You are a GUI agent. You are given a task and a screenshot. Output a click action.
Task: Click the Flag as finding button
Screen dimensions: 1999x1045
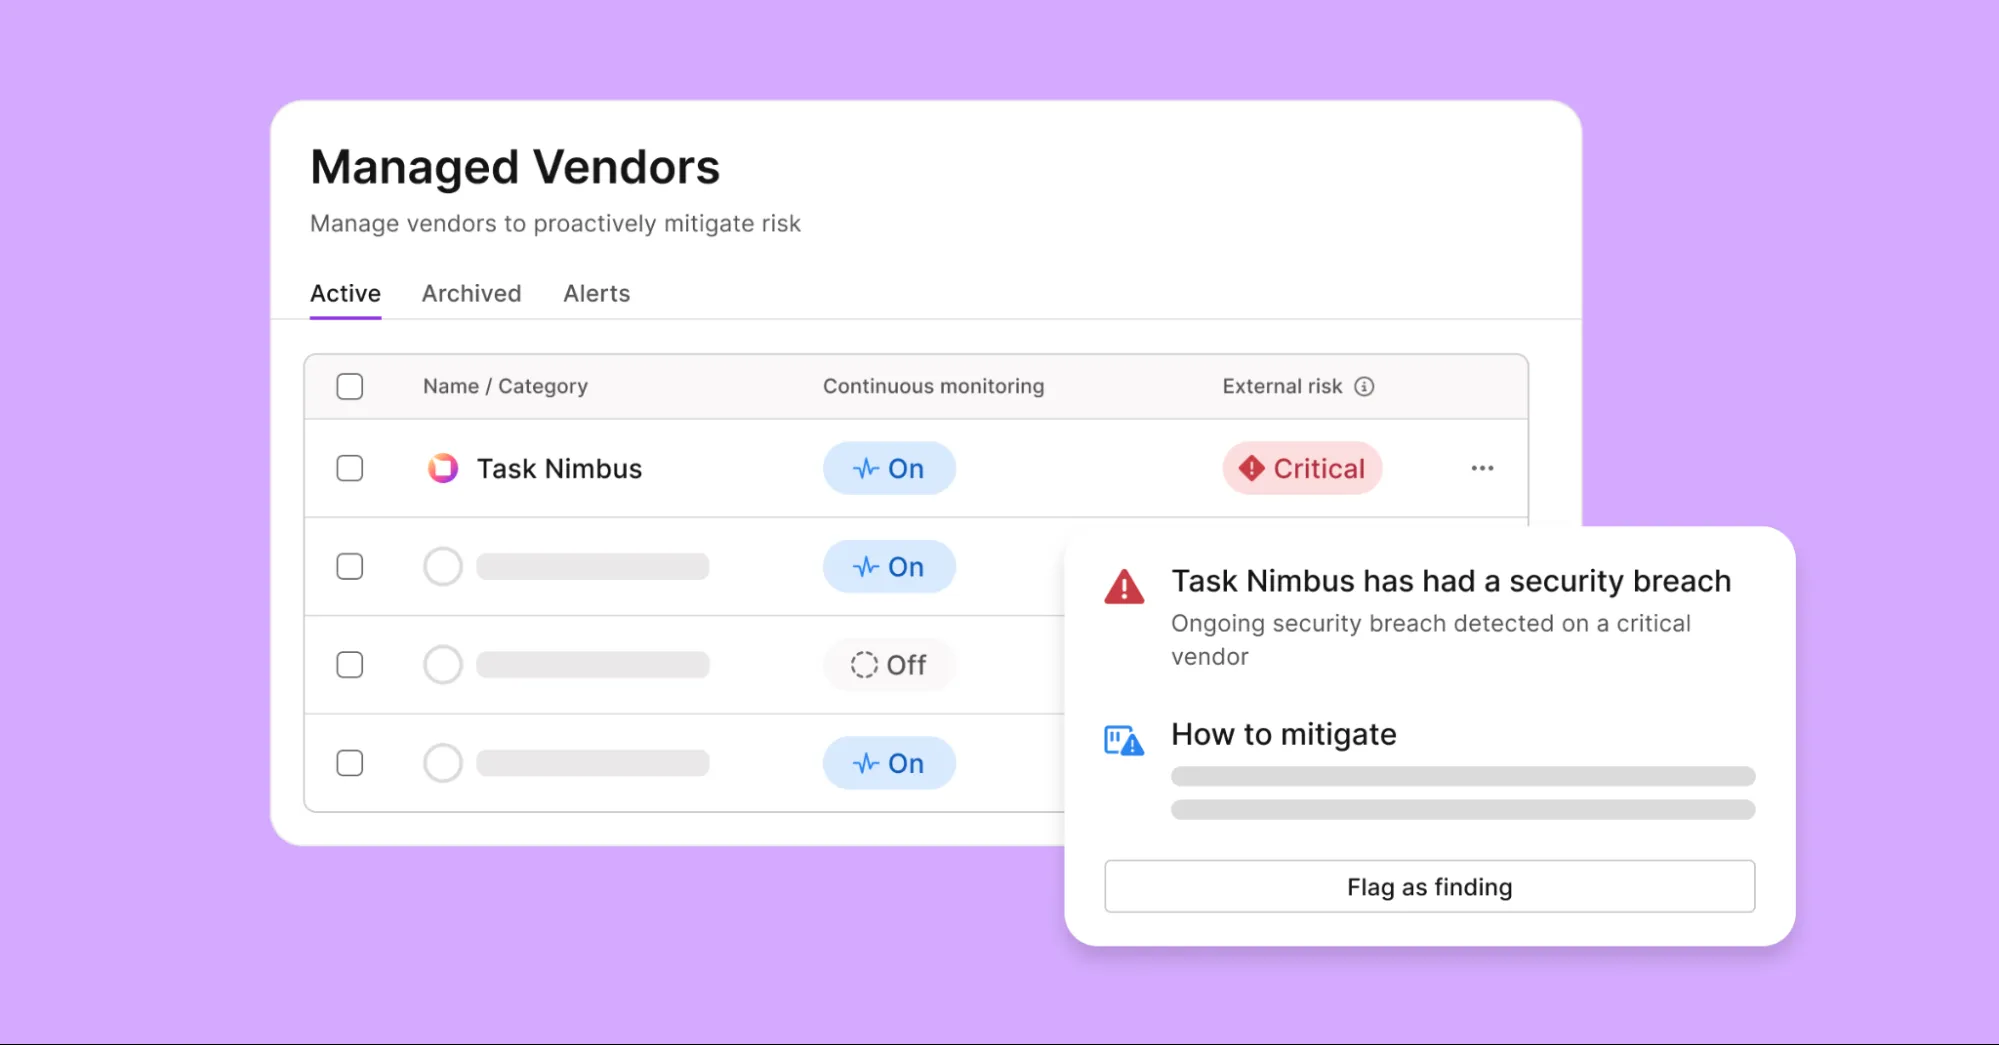pyautogui.click(x=1429, y=886)
